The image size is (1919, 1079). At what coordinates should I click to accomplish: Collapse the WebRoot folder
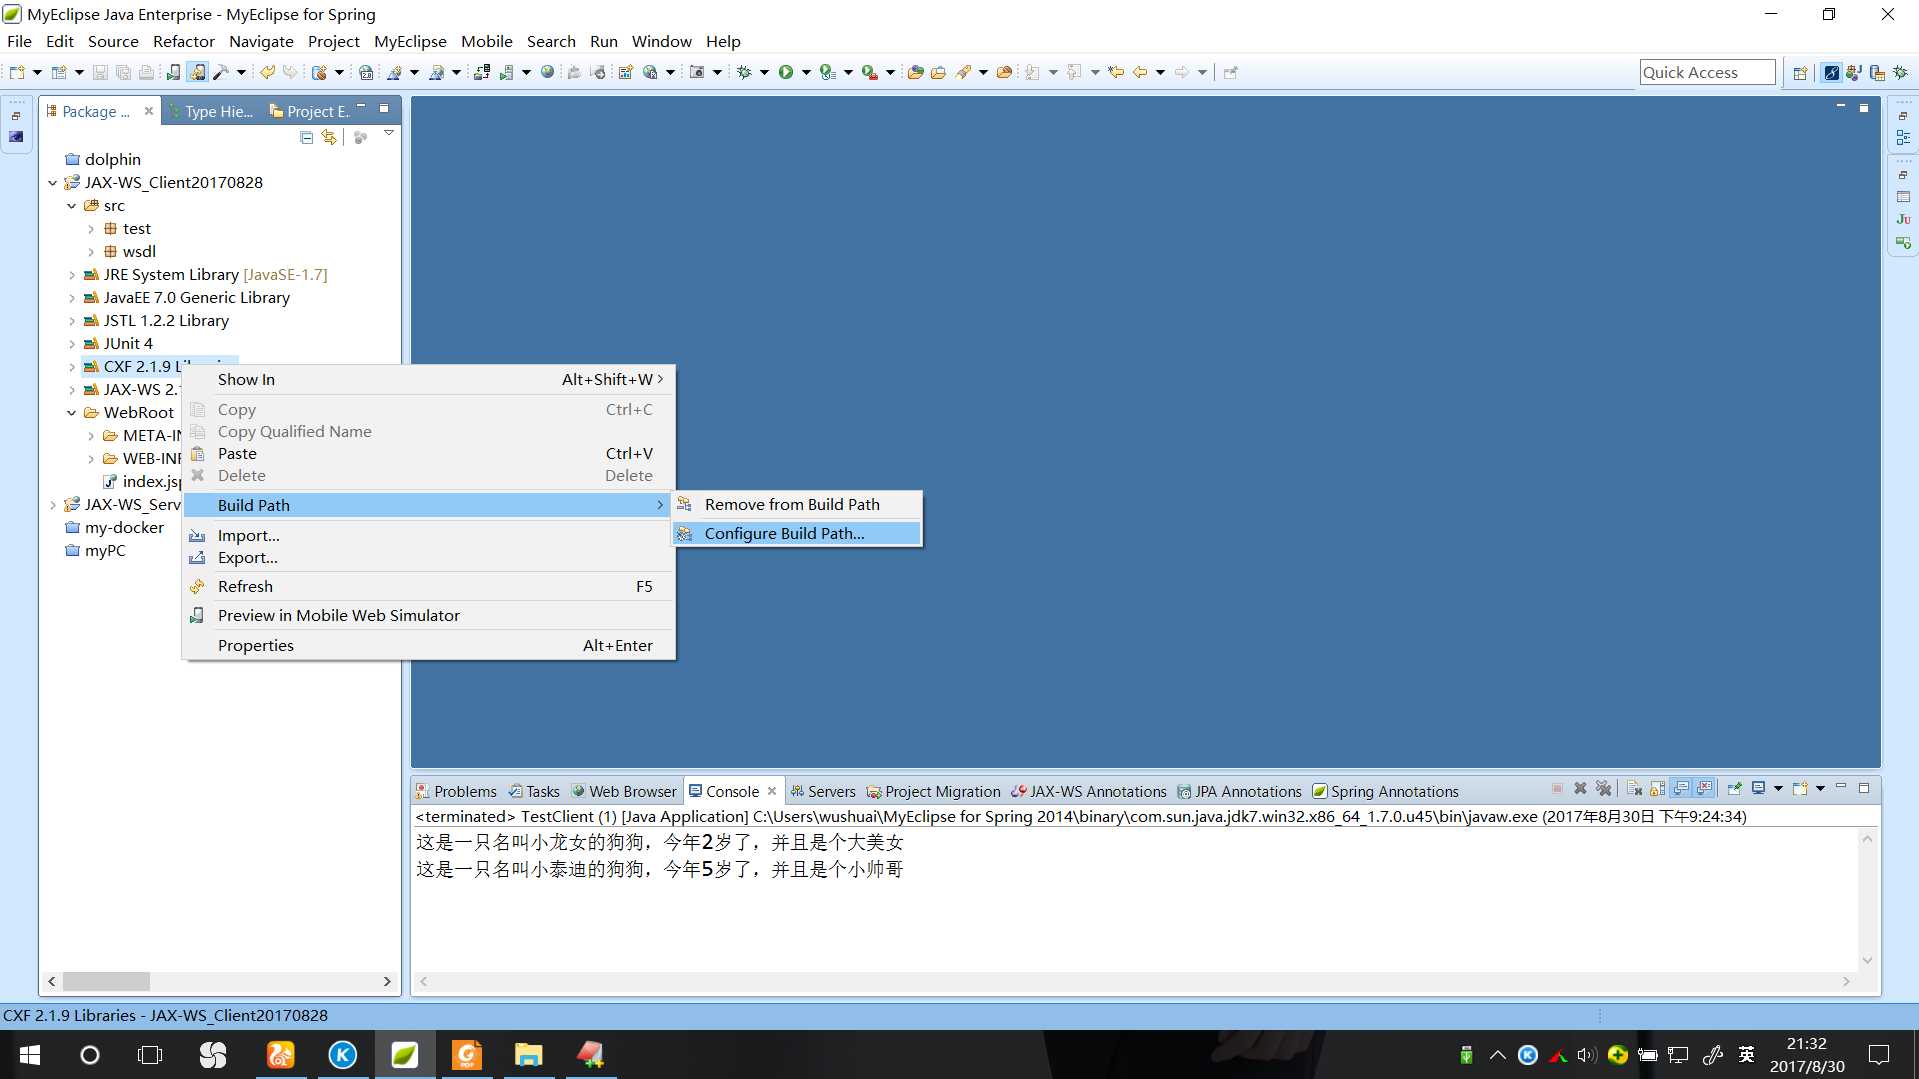[x=72, y=413]
